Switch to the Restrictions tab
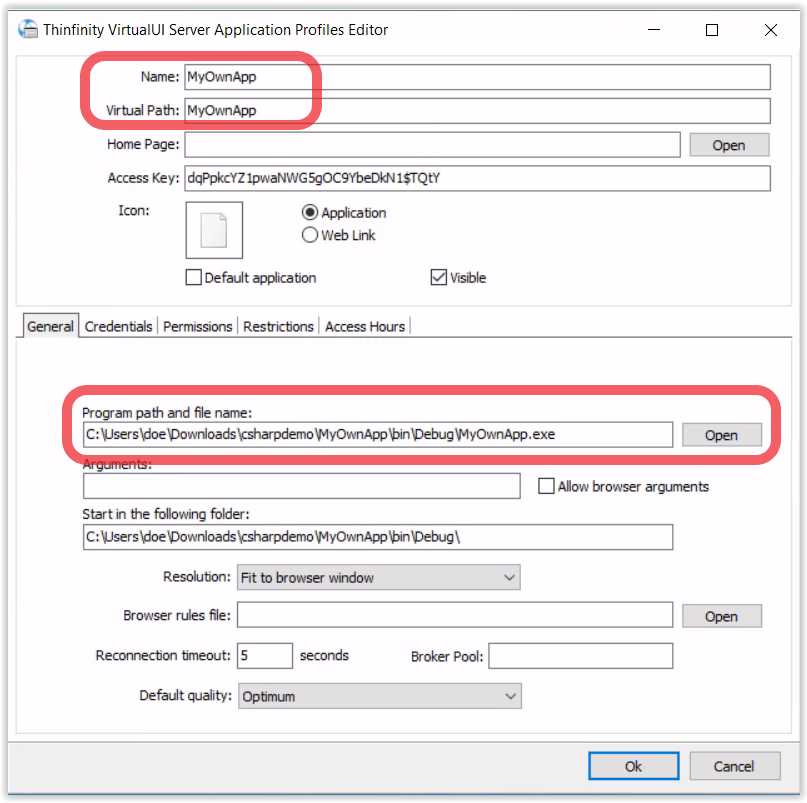807x803 pixels. 278,326
